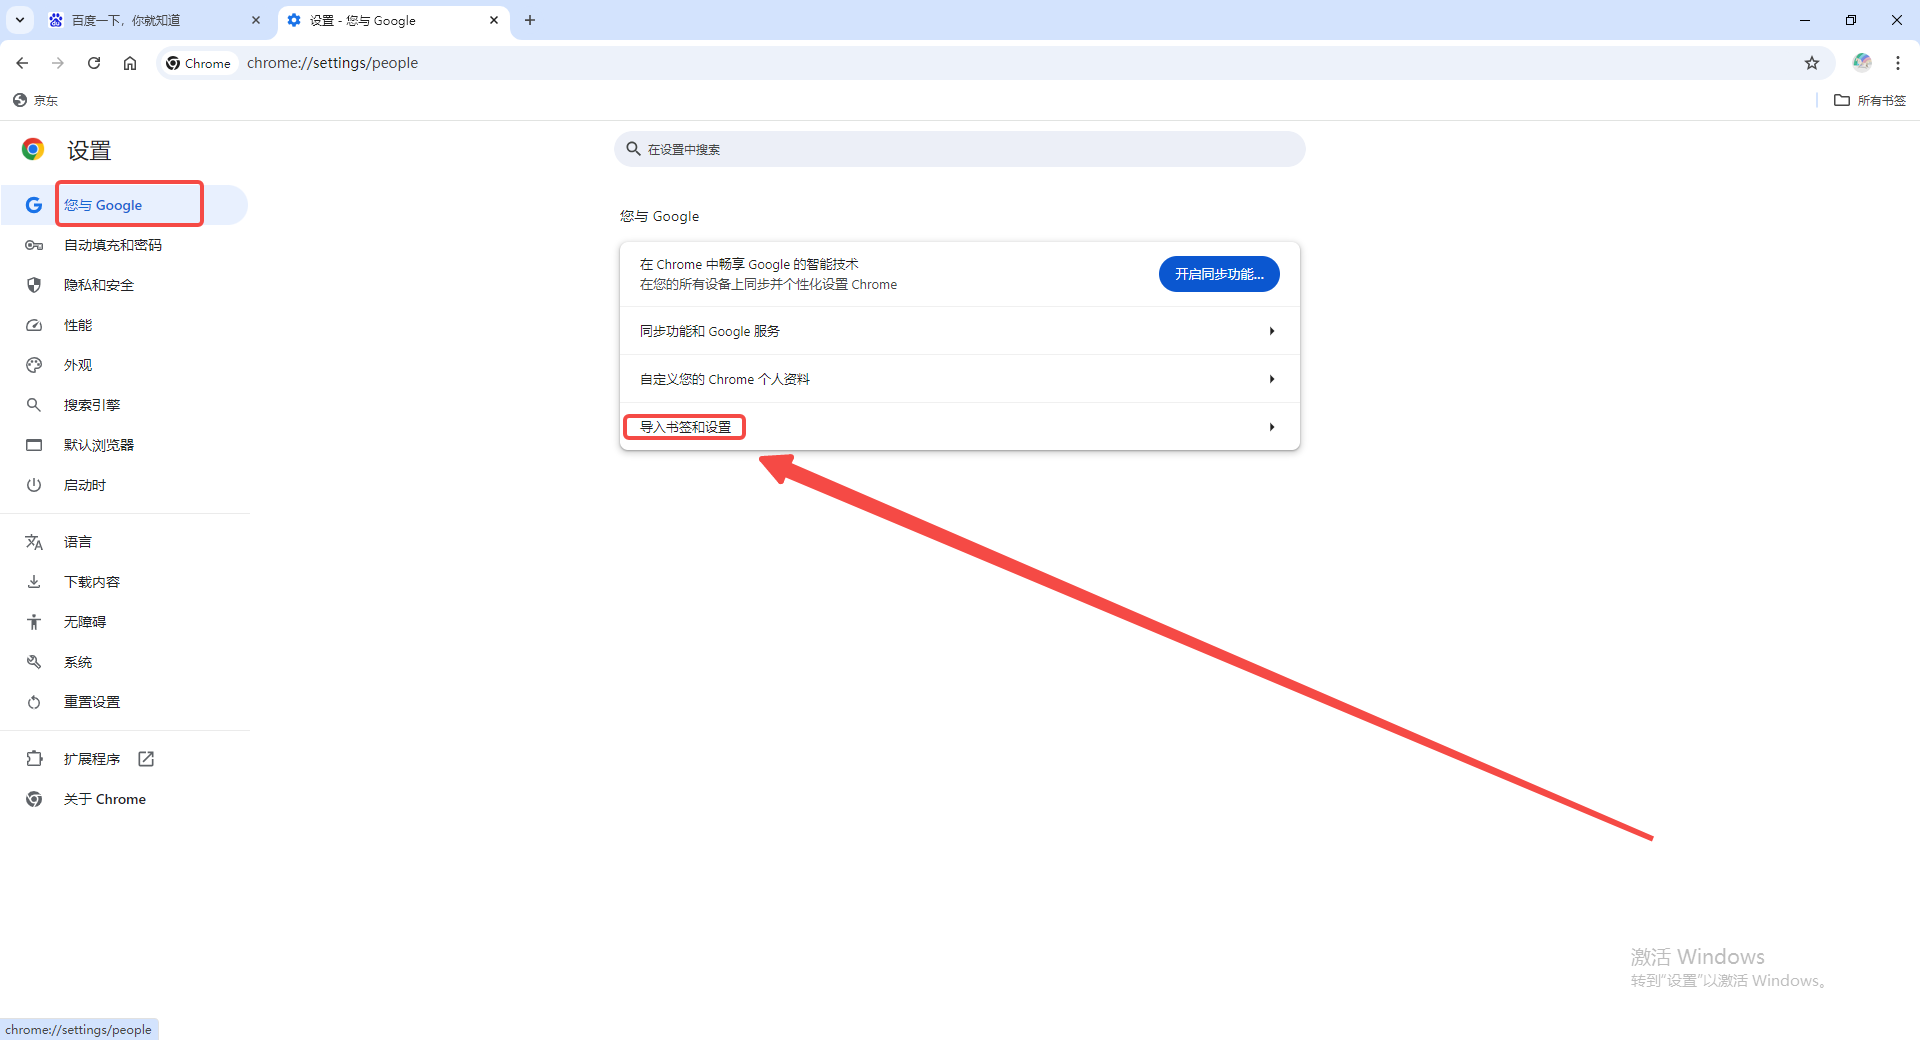Open the profile avatar menu

(x=1862, y=62)
